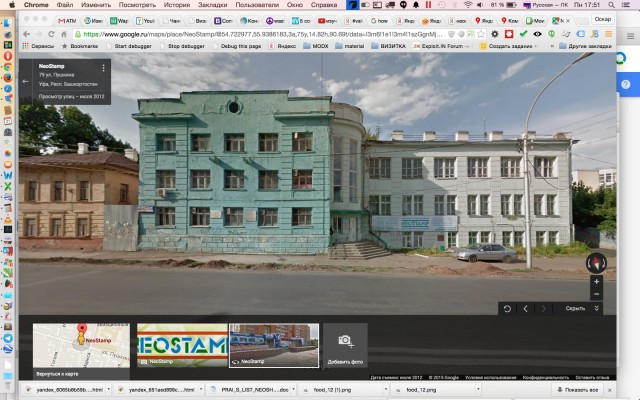Zoom in with the plus button
The width and height of the screenshot is (640, 400).
(x=597, y=281)
